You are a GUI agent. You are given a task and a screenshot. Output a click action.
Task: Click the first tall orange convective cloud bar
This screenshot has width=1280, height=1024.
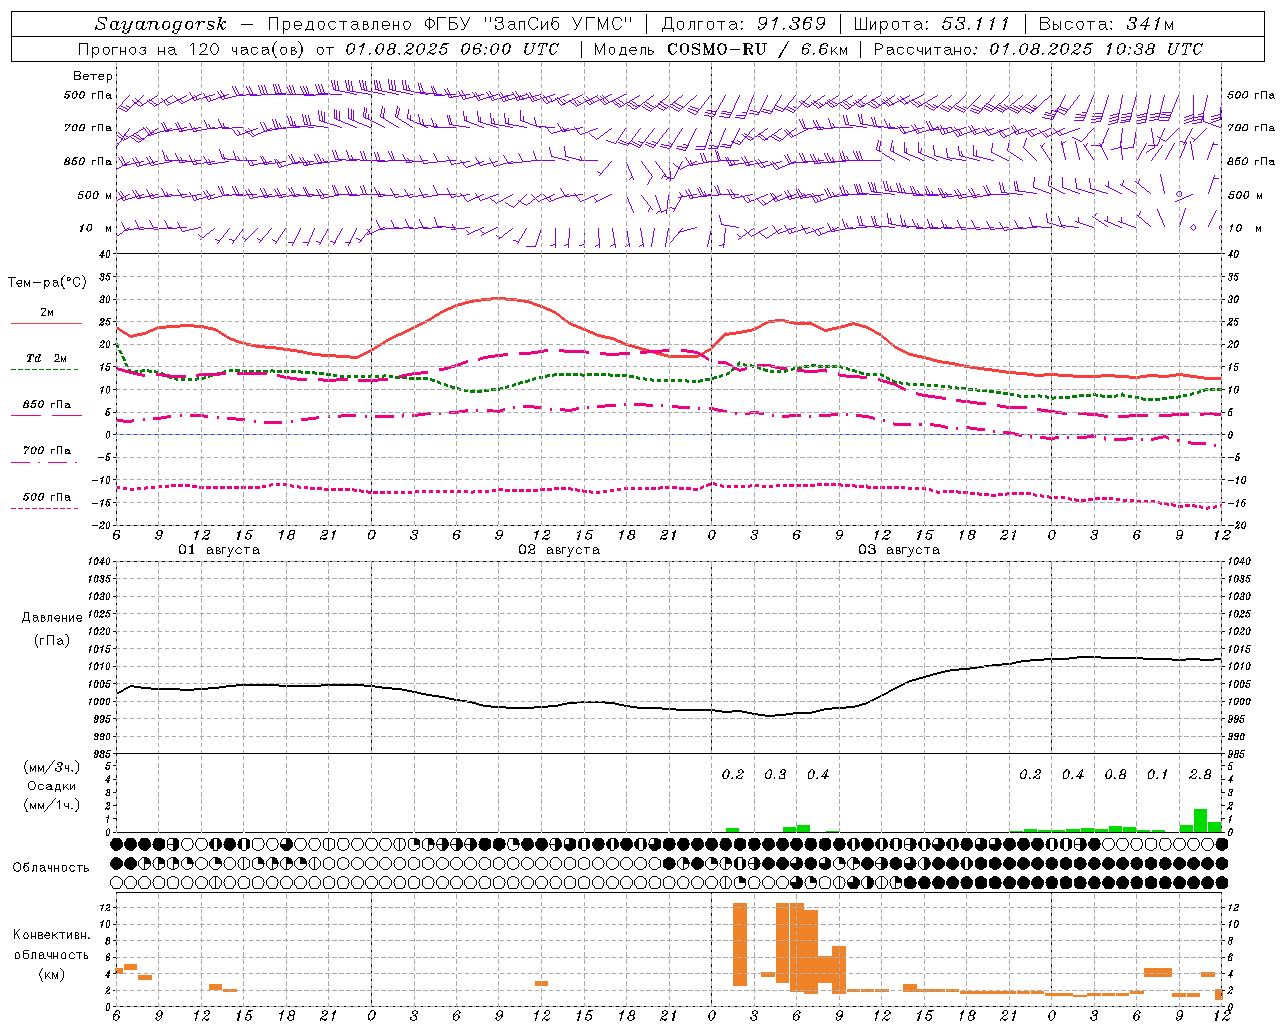coord(740,944)
